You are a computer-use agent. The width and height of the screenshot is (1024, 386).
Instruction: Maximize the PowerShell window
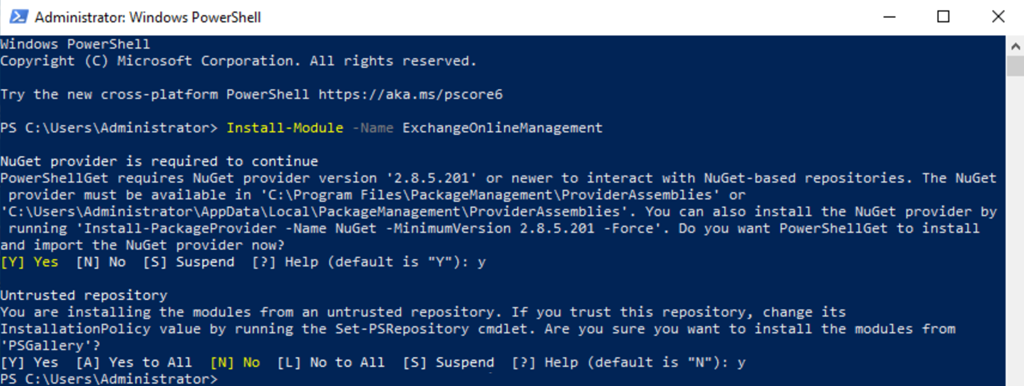point(943,18)
